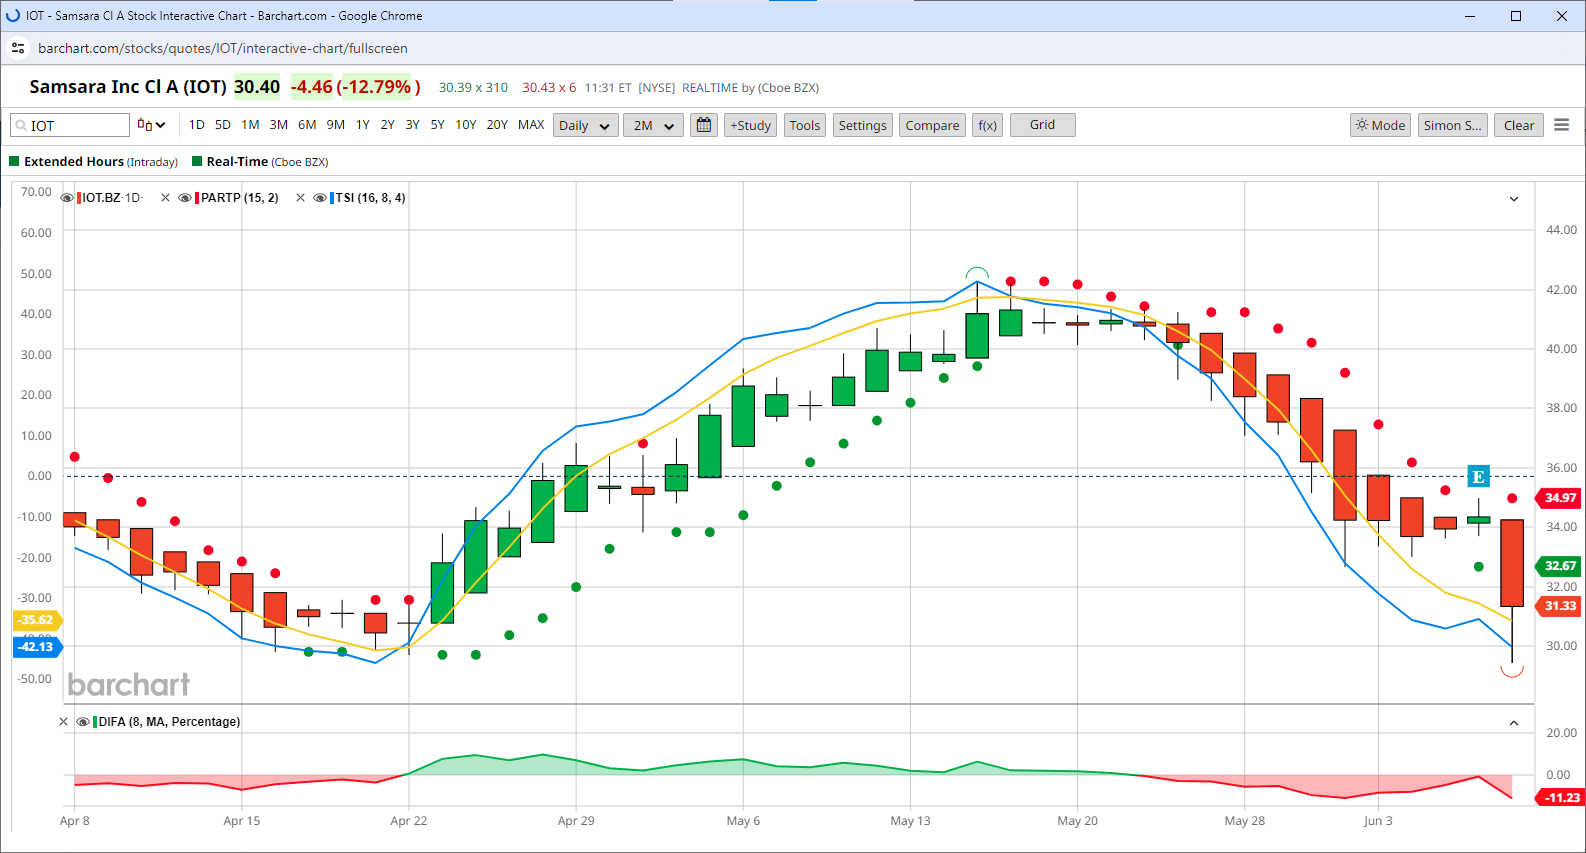Toggle visibility of IOT.BZ price series
Viewport: 1586px width, 853px height.
click(67, 198)
